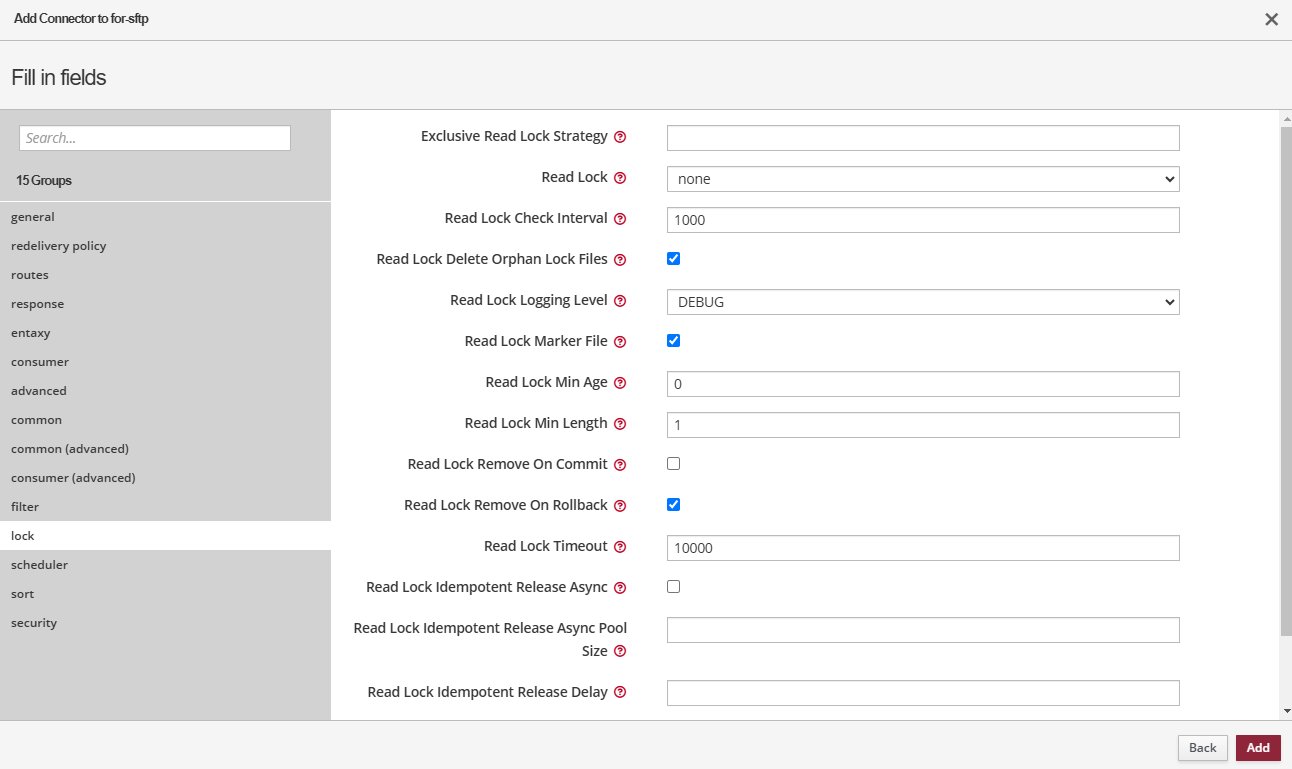The width and height of the screenshot is (1292, 769).
Task: Select the scheduler group in sidebar
Action: 40,565
